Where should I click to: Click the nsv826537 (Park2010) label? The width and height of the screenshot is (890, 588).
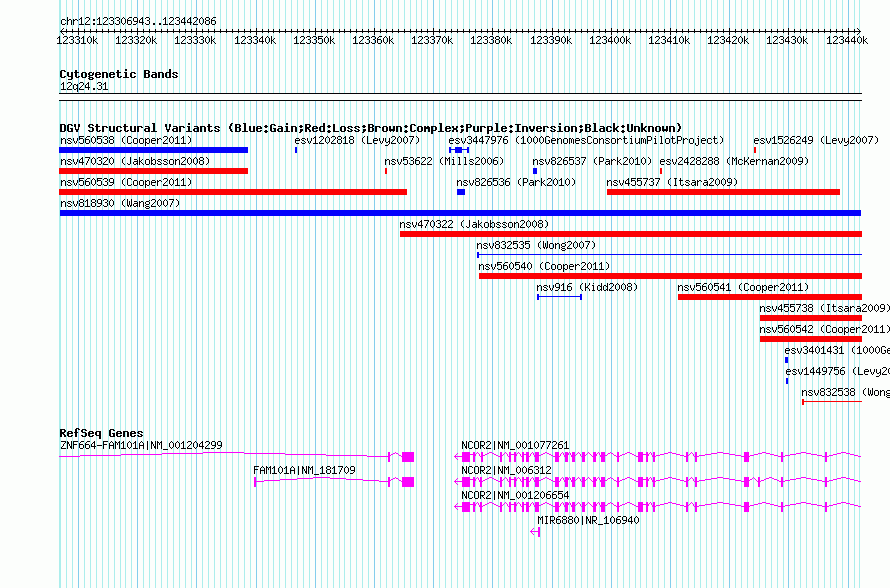point(592,161)
